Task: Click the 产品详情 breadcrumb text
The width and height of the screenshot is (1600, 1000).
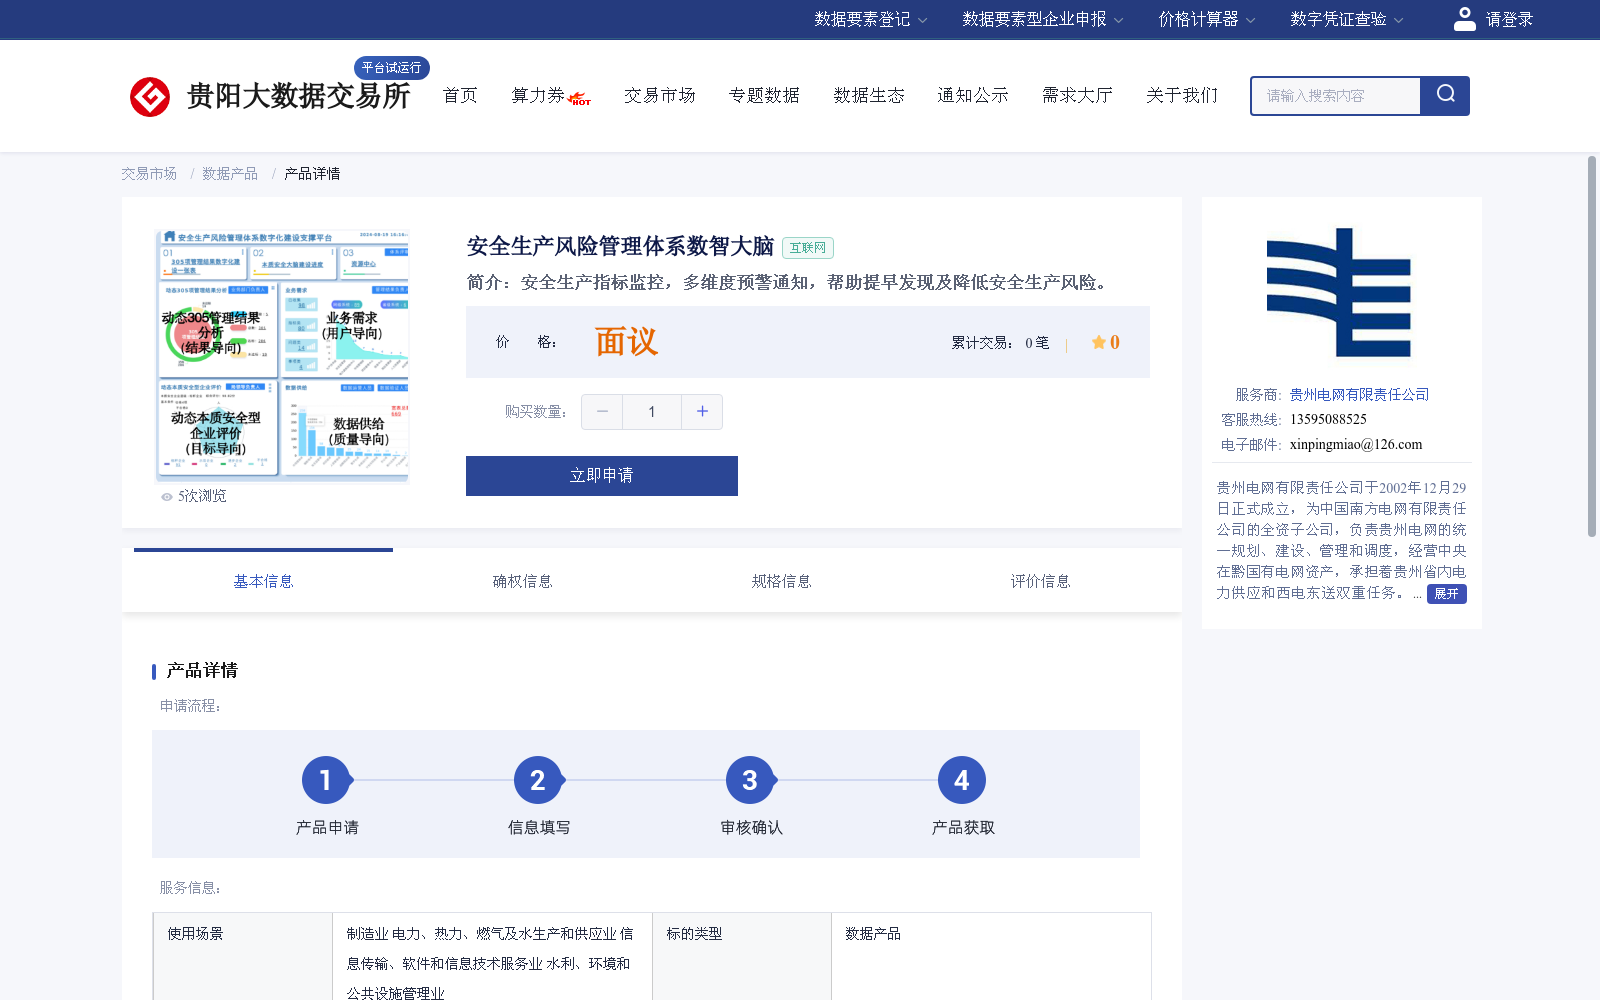Action: [312, 174]
